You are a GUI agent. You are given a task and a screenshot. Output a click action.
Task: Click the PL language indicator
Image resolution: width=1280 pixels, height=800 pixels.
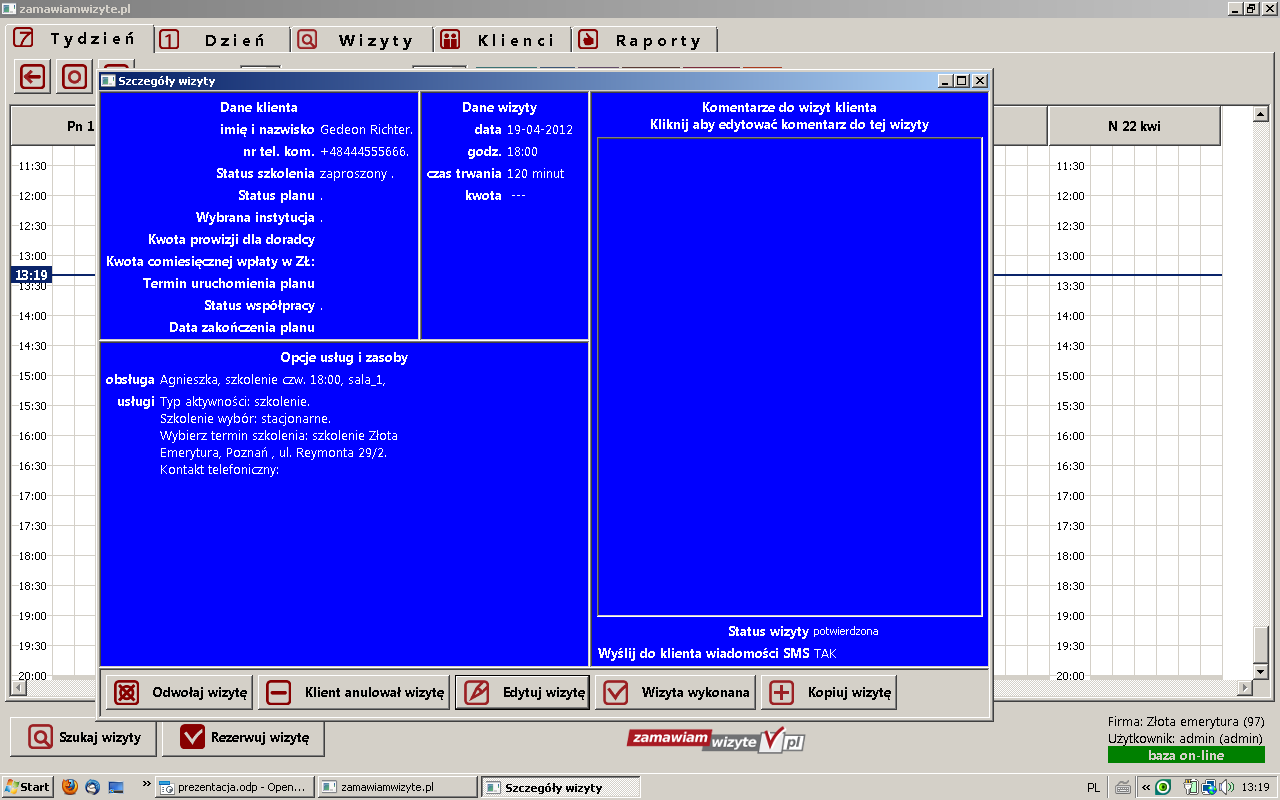coord(1093,787)
